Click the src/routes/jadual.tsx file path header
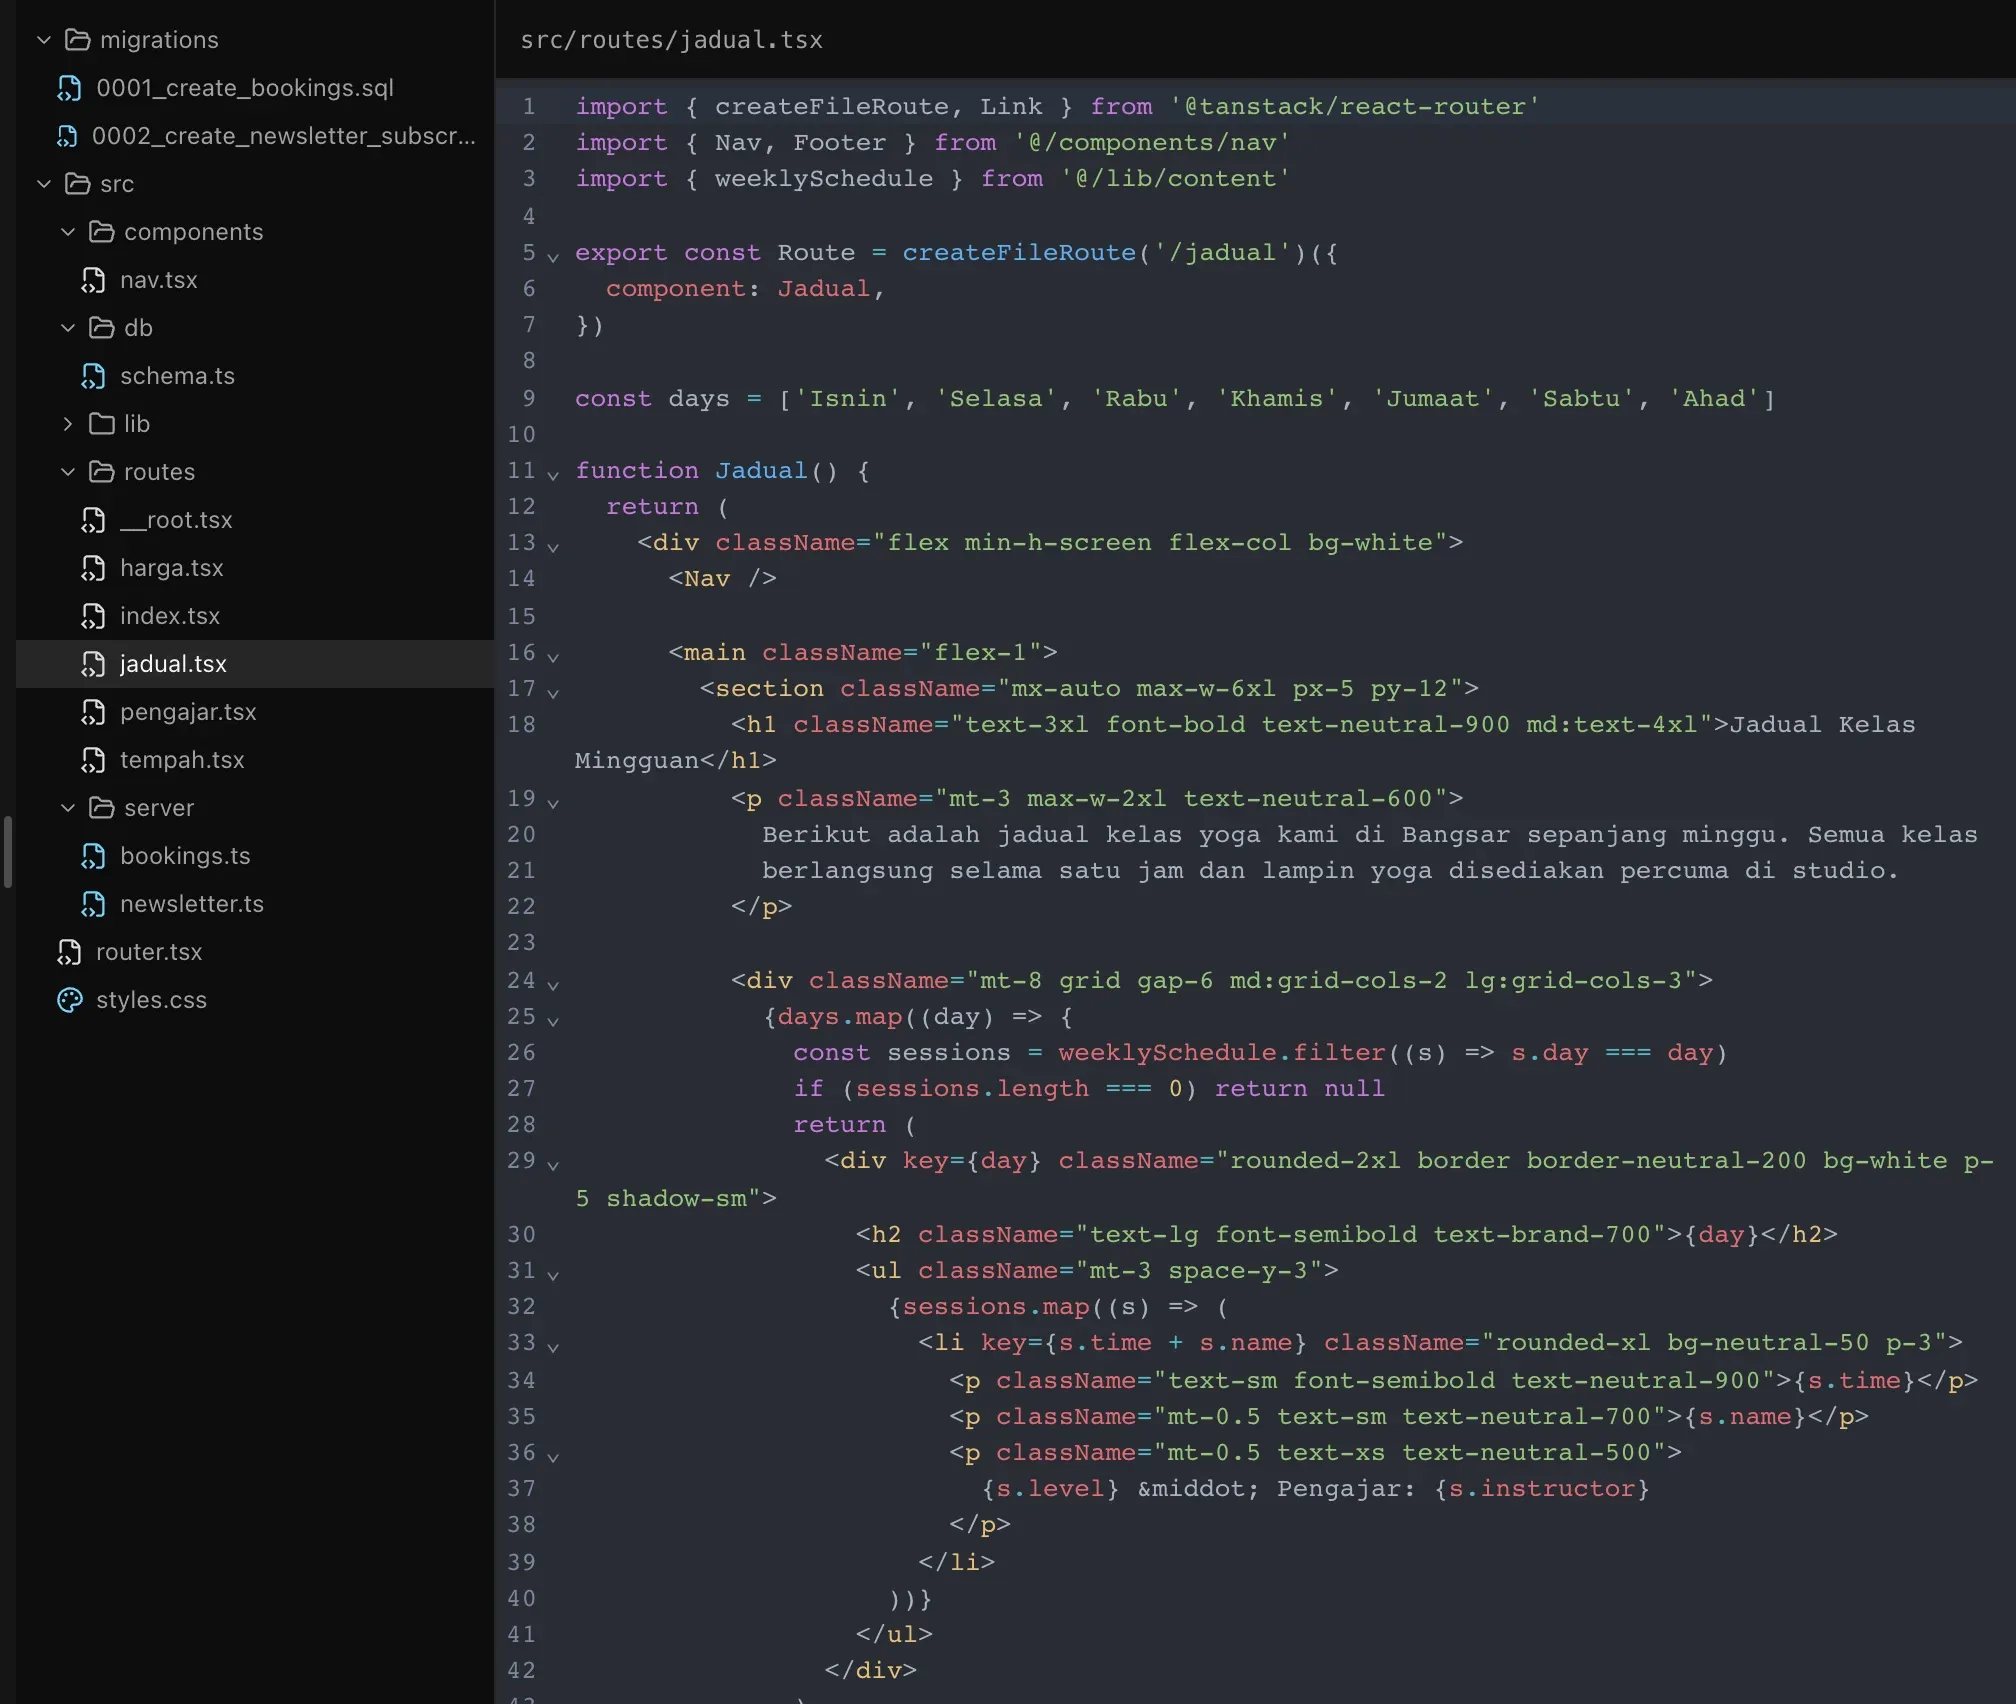This screenshot has height=1704, width=2016. [x=671, y=40]
